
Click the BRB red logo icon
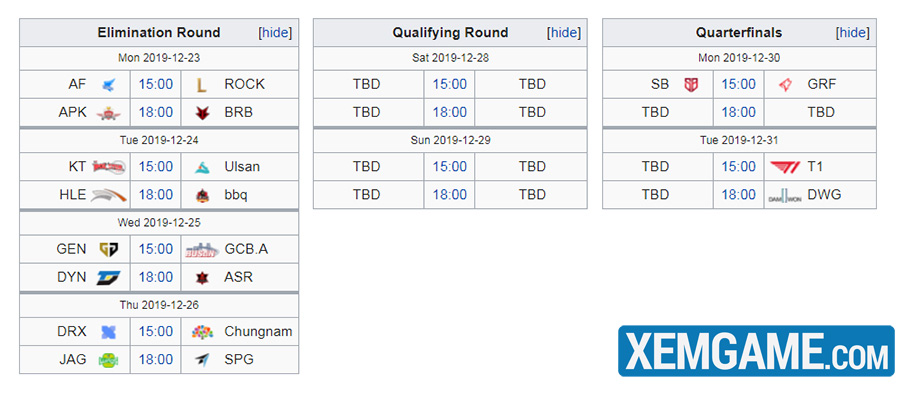click(202, 113)
